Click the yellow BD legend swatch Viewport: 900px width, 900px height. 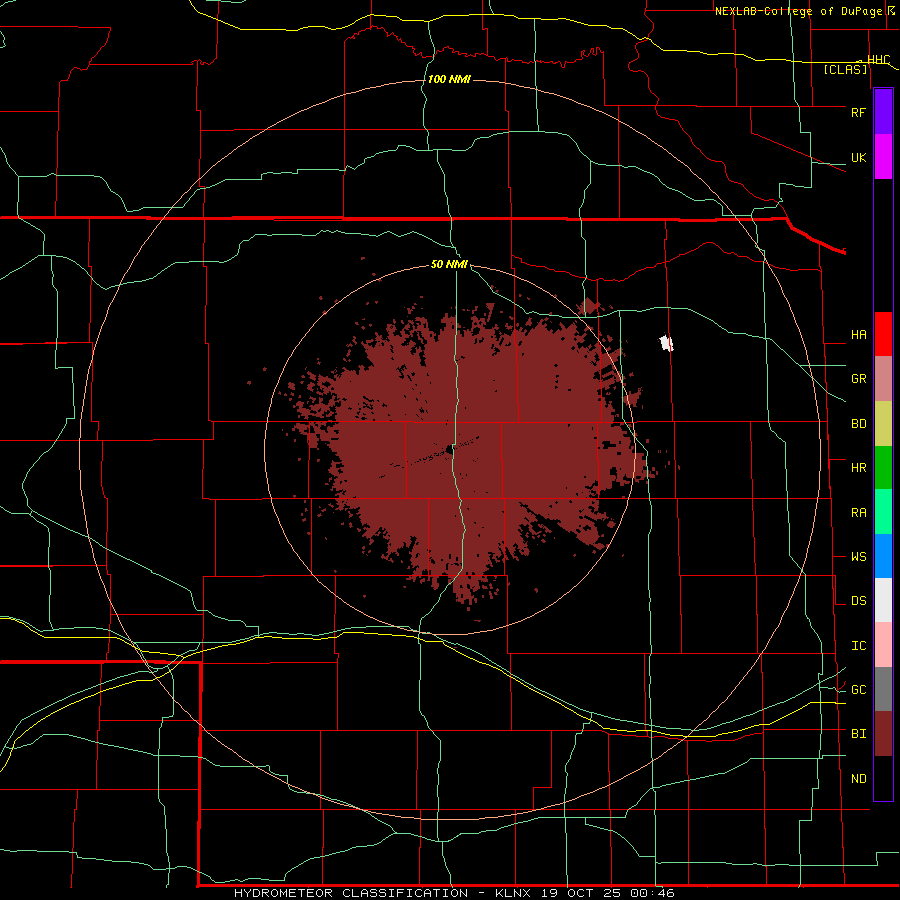click(x=883, y=424)
